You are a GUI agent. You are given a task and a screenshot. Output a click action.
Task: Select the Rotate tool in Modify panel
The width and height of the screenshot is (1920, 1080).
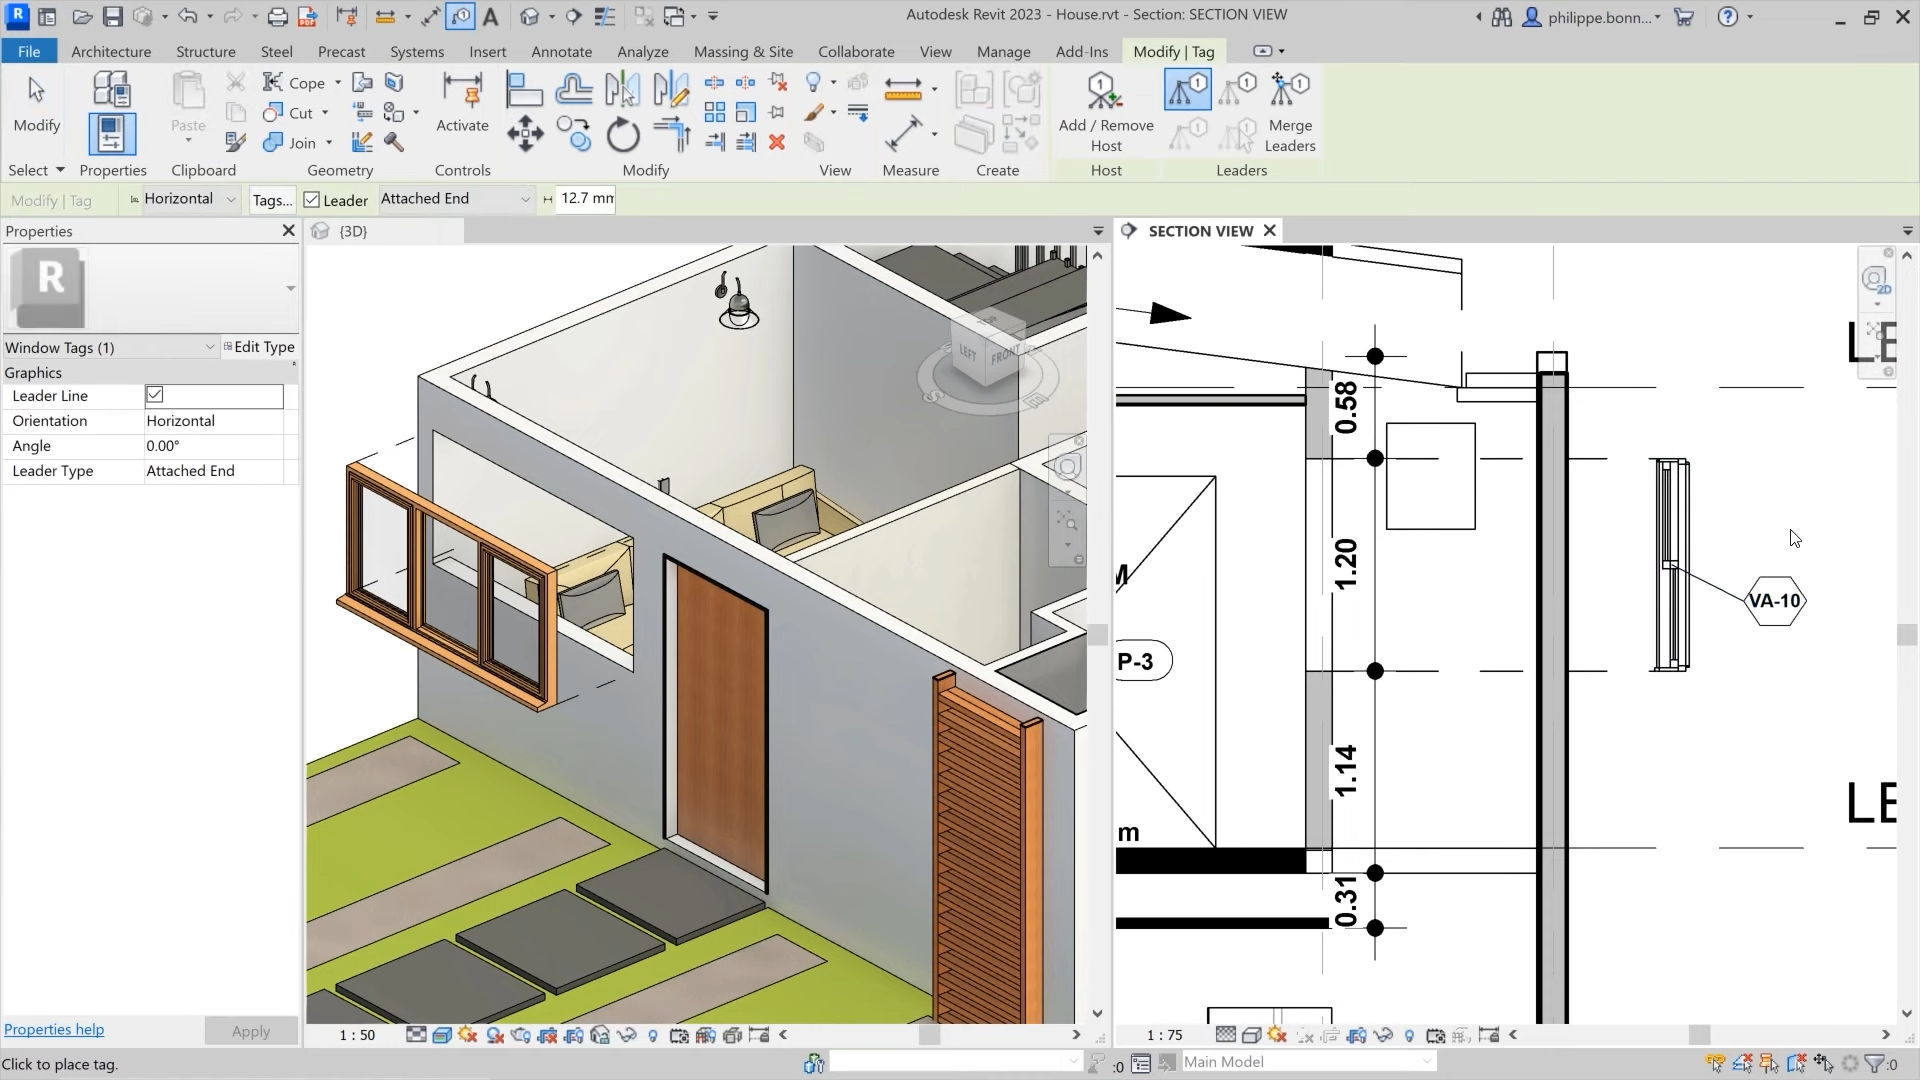coord(623,134)
